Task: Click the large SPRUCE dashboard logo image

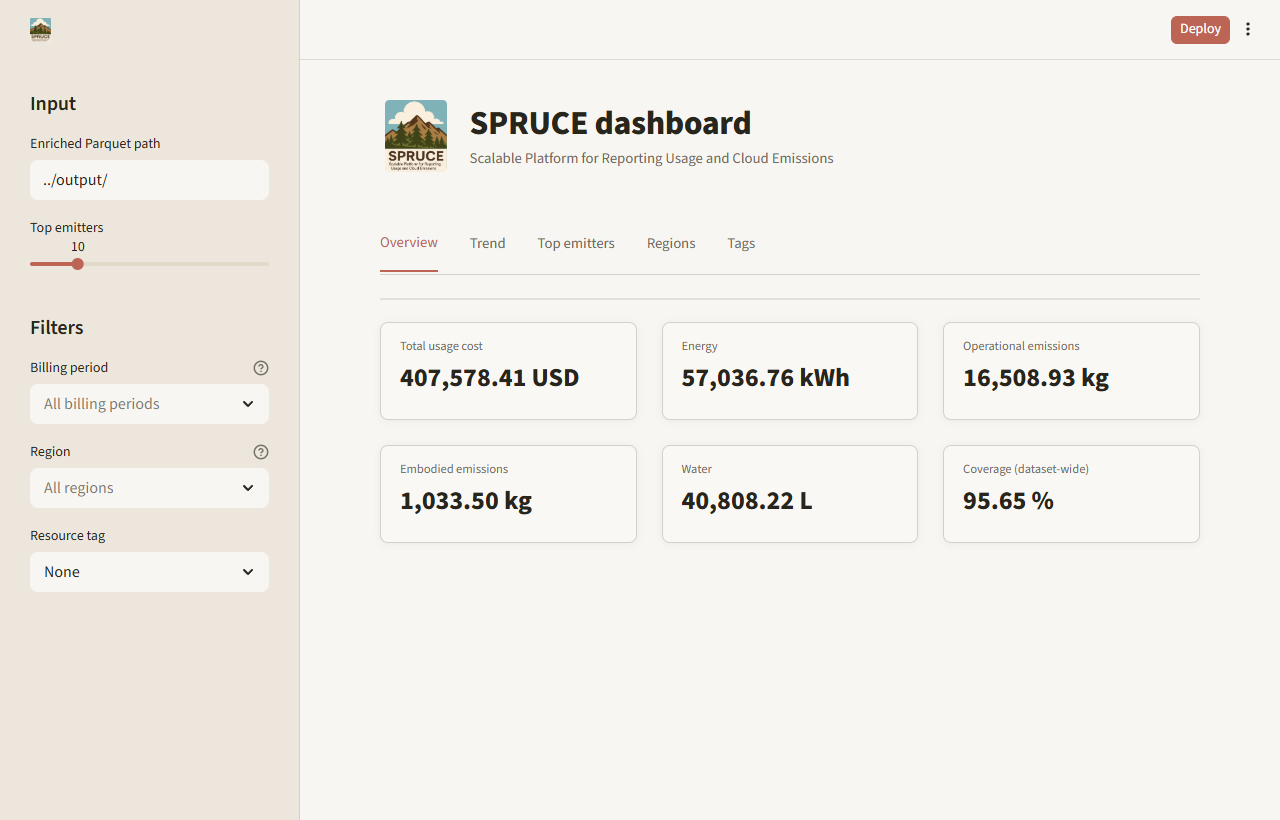Action: (x=416, y=136)
